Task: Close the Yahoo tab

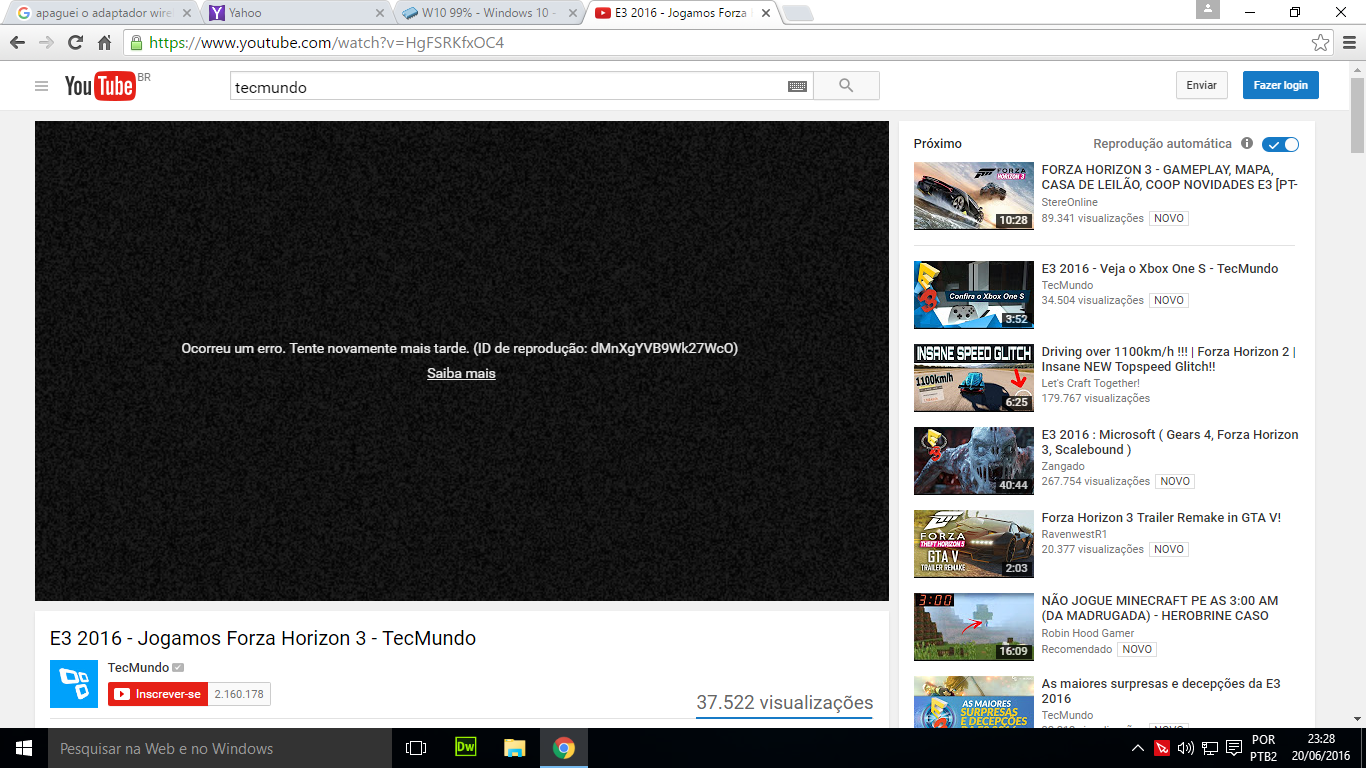Action: (x=379, y=13)
